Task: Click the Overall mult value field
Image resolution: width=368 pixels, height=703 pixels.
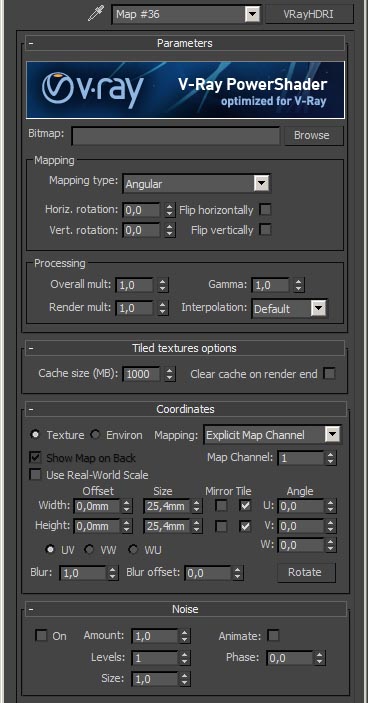Action: tap(134, 285)
